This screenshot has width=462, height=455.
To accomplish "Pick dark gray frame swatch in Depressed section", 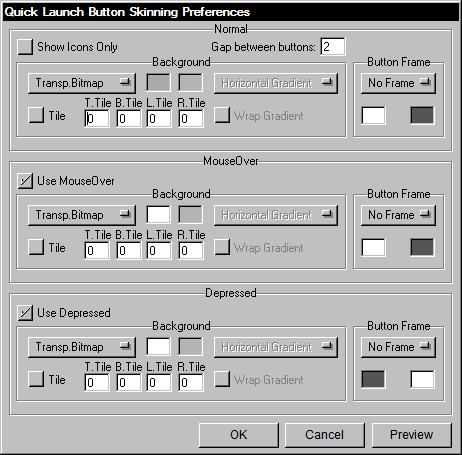I will click(373, 379).
